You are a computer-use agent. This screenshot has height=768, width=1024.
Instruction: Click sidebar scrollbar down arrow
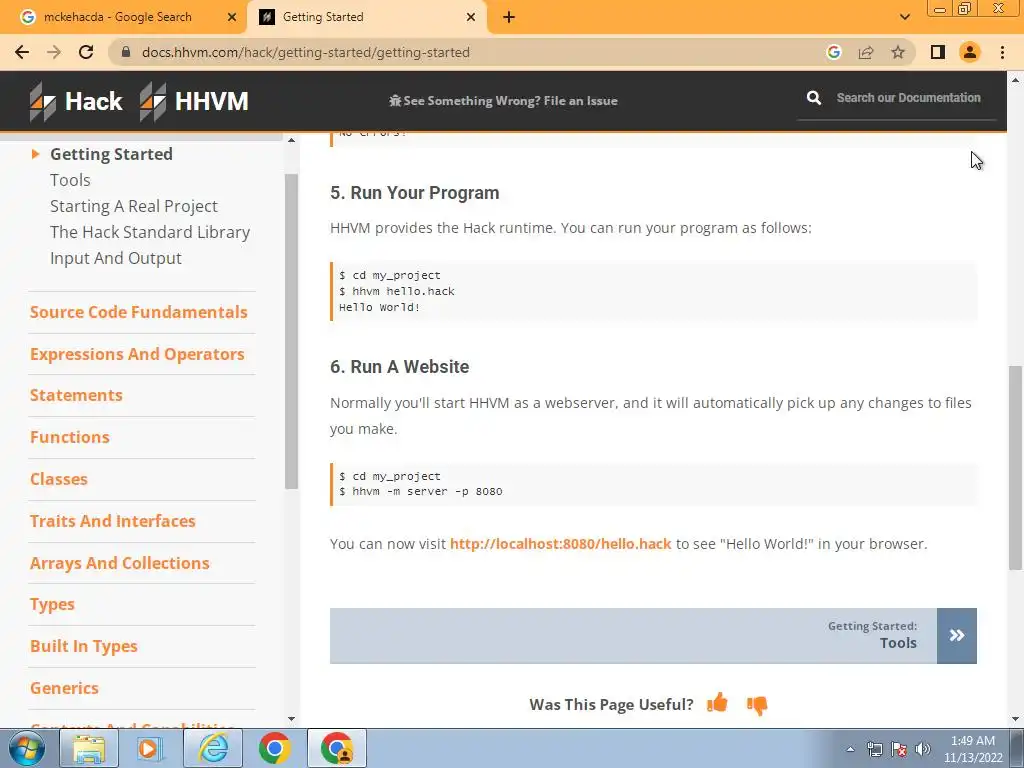291,719
